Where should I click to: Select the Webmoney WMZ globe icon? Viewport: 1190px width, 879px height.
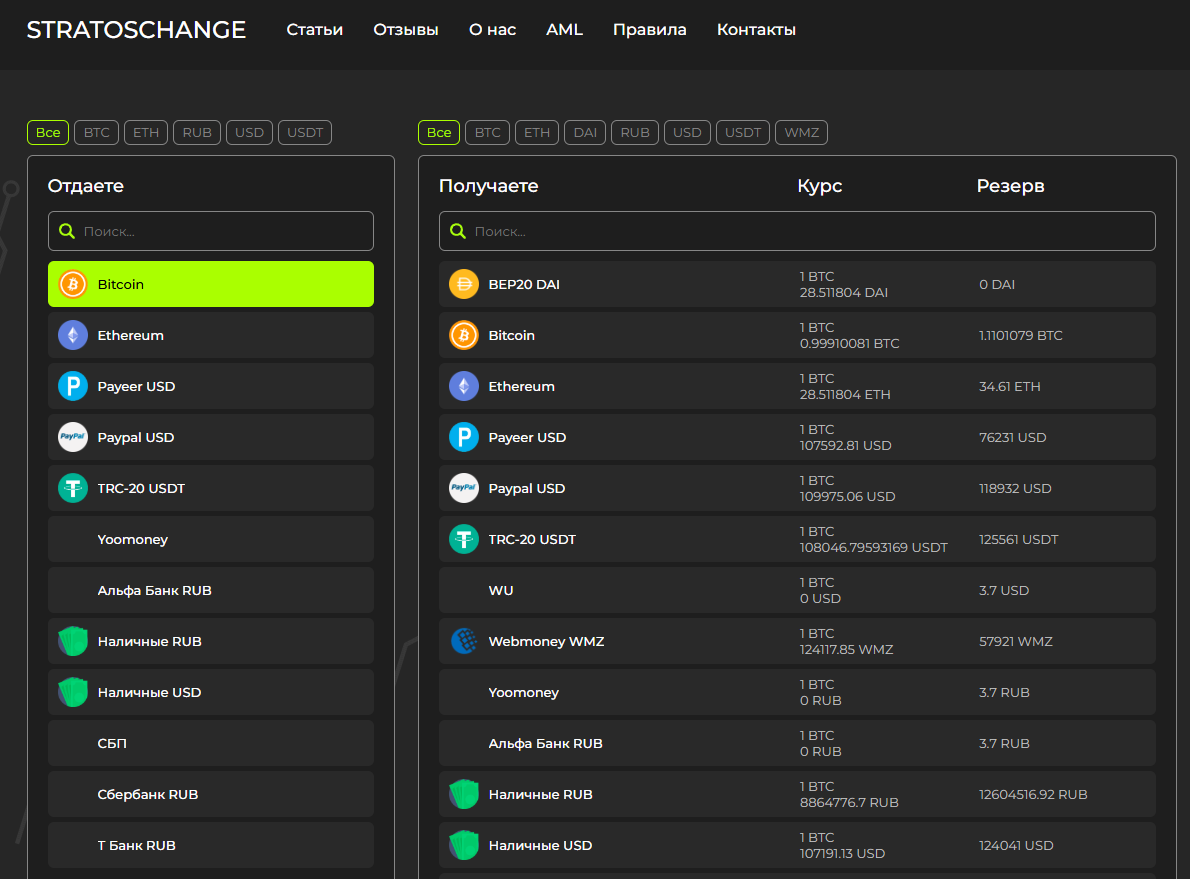click(464, 641)
